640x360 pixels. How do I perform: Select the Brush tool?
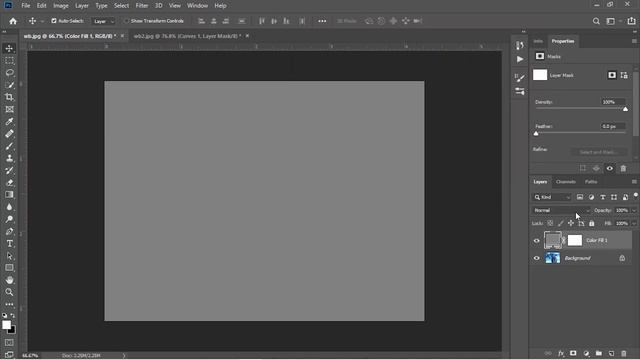[x=9, y=146]
